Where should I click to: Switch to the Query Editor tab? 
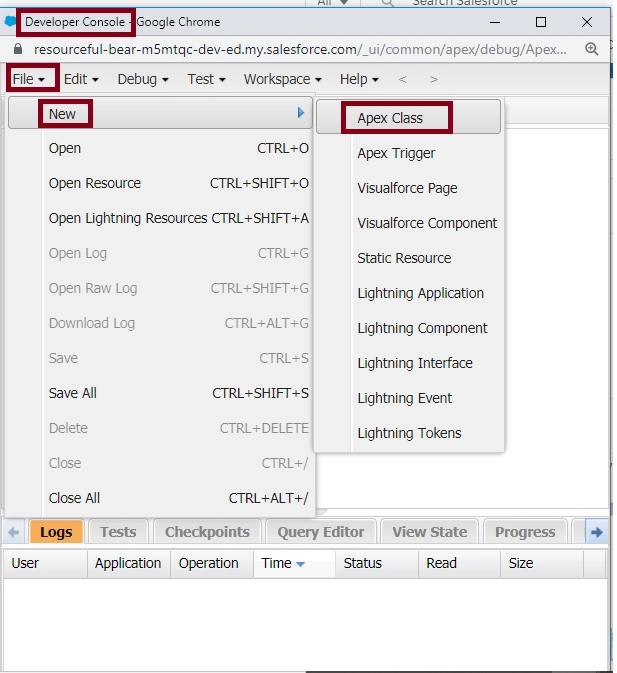pos(321,532)
